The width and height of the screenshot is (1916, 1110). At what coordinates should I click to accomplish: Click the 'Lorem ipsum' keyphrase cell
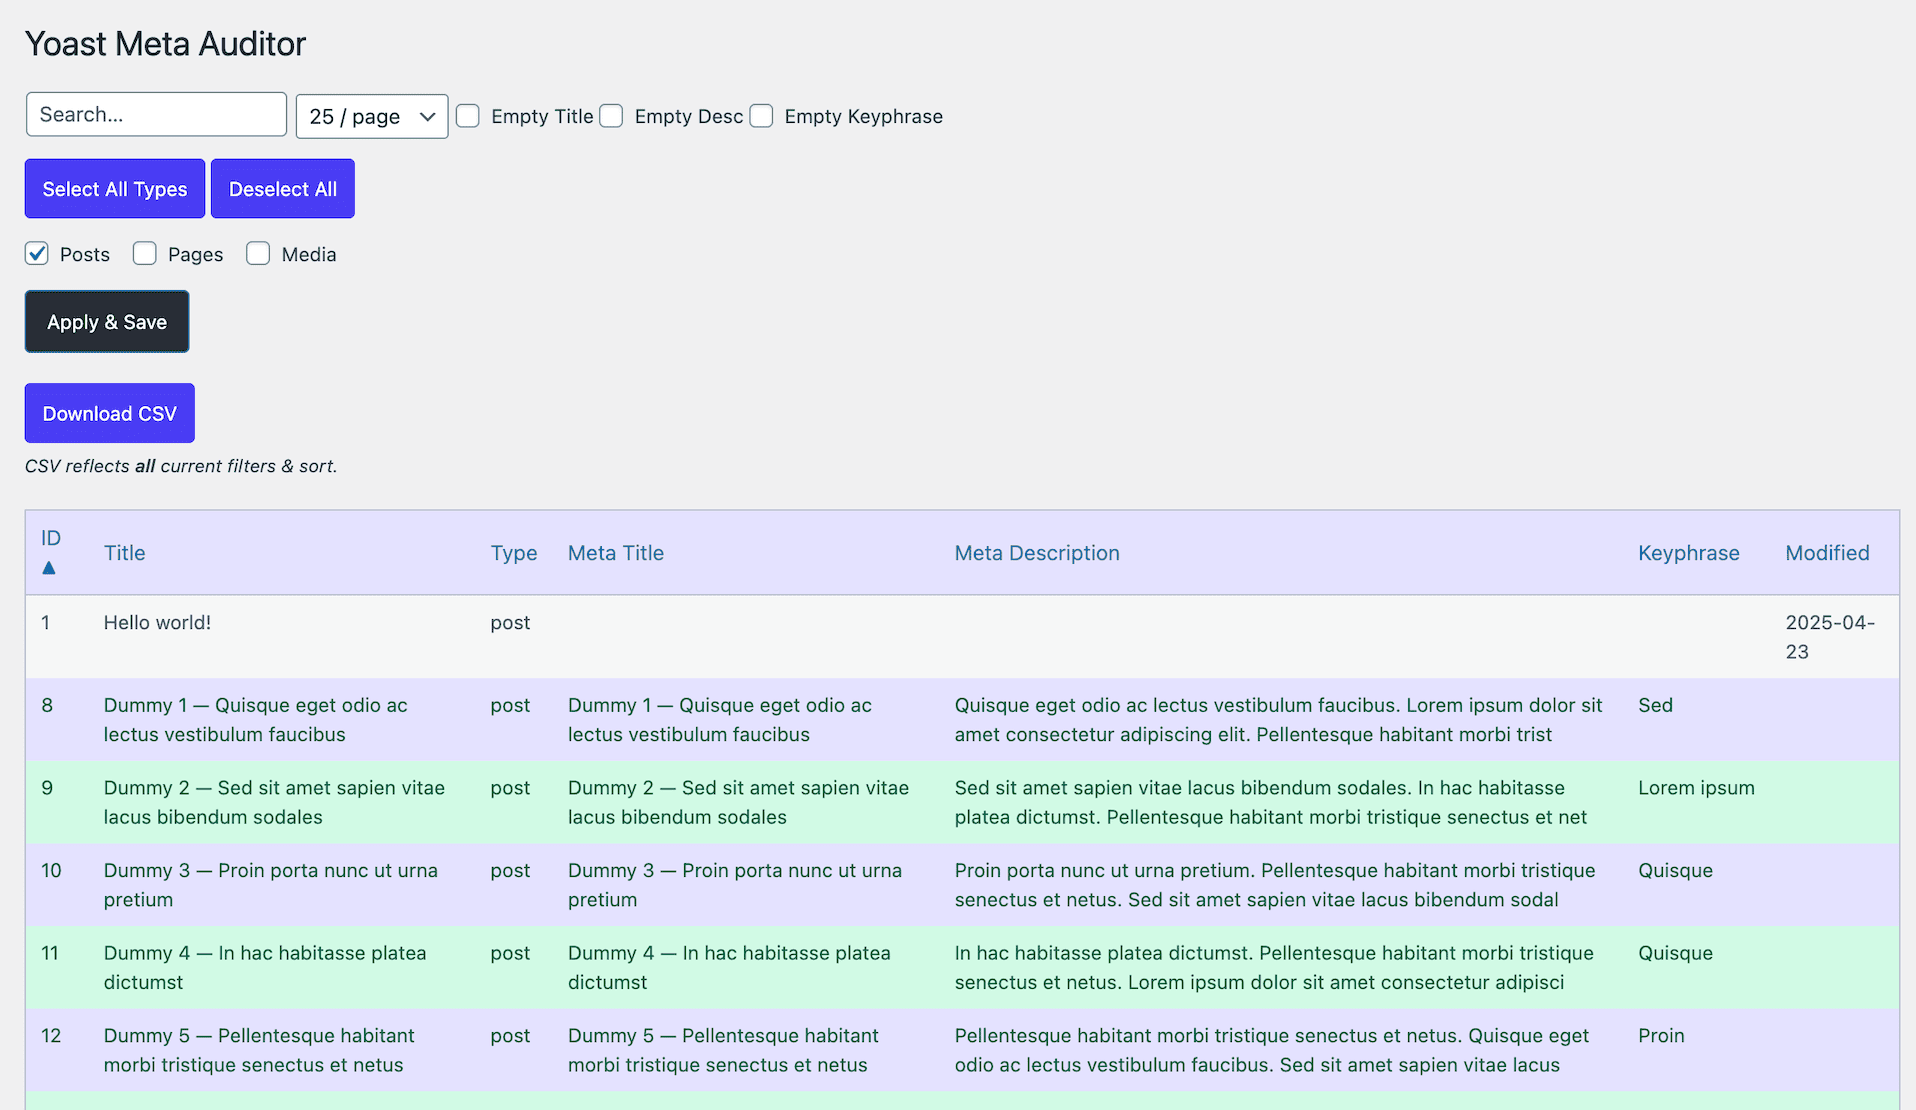(1696, 788)
